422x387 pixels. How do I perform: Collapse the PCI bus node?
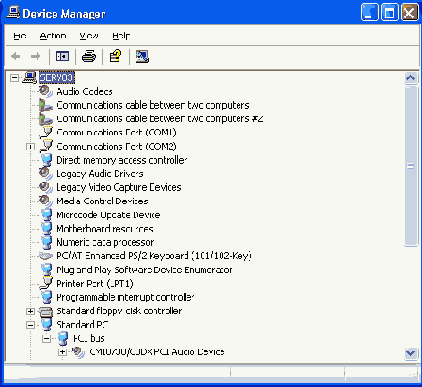click(47, 339)
